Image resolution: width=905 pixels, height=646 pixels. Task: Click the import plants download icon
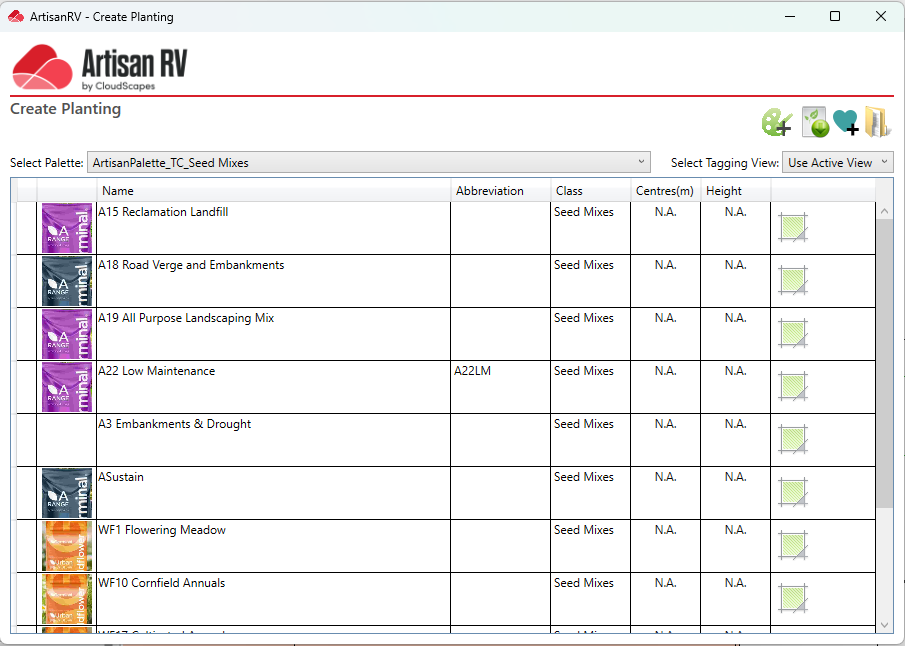[816, 122]
